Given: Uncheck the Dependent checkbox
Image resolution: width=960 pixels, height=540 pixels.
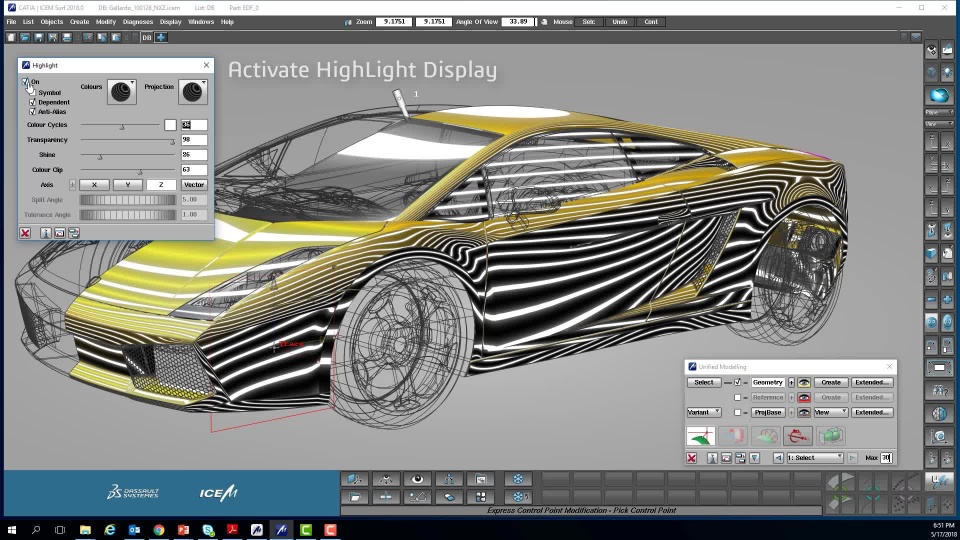Looking at the screenshot, I should coord(33,102).
